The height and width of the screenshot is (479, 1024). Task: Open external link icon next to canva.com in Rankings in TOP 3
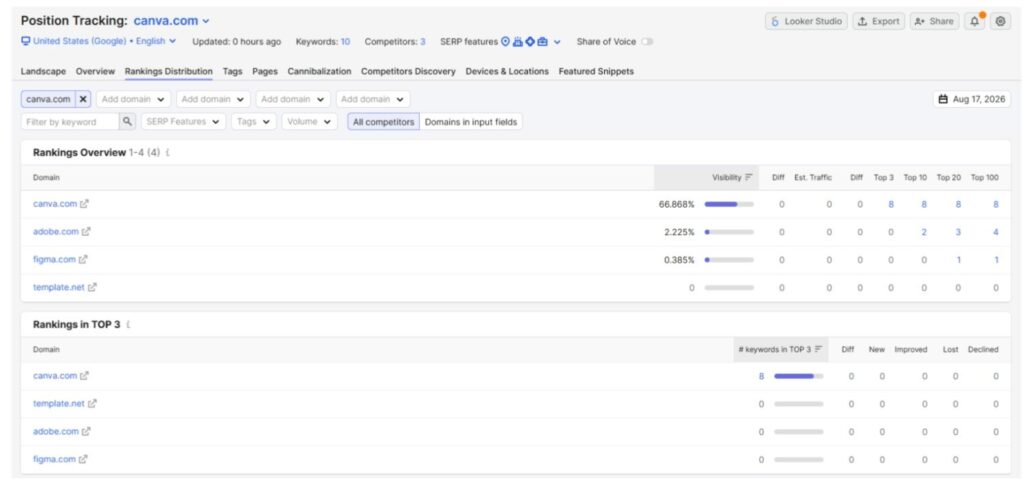click(x=84, y=376)
